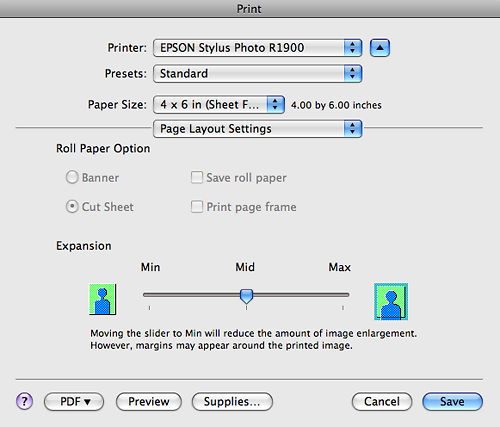
Task: Click the '4.00 by 6.00 inches' text
Action: point(336,105)
